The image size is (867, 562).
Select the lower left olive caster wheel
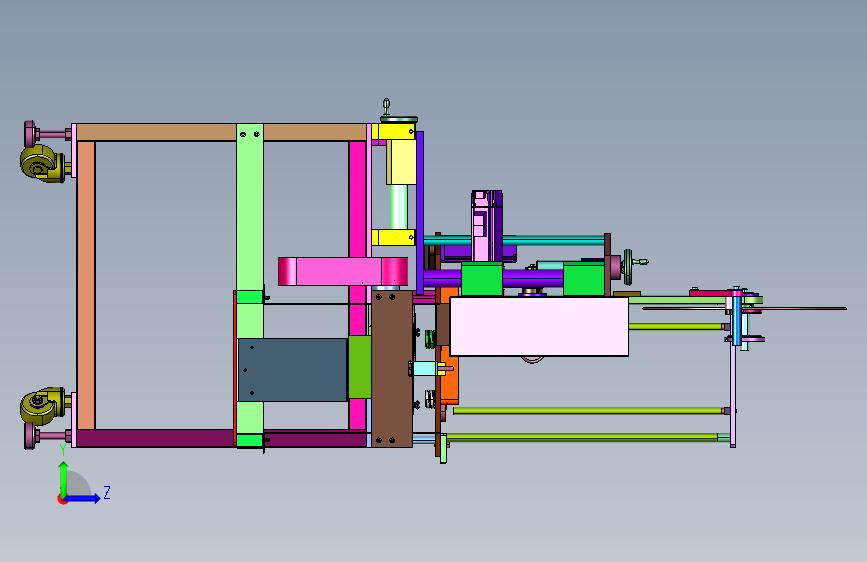tap(43, 405)
